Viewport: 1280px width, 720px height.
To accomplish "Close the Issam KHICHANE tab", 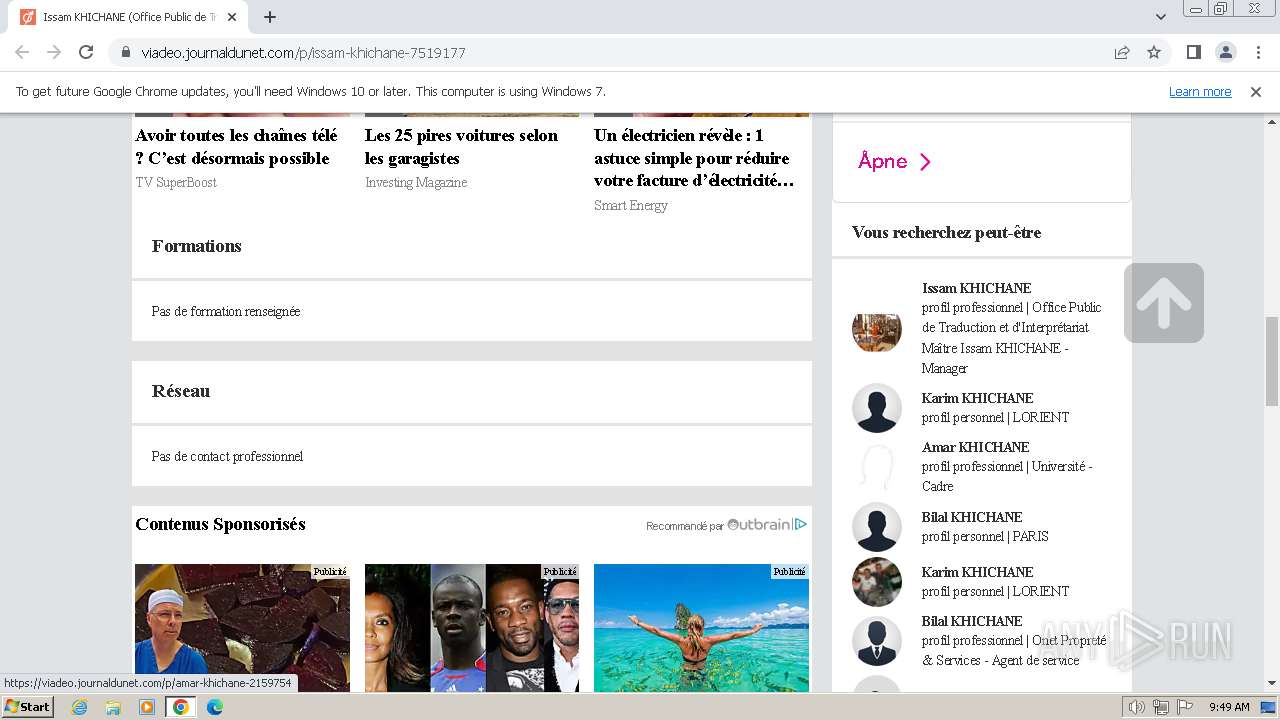I will (232, 17).
